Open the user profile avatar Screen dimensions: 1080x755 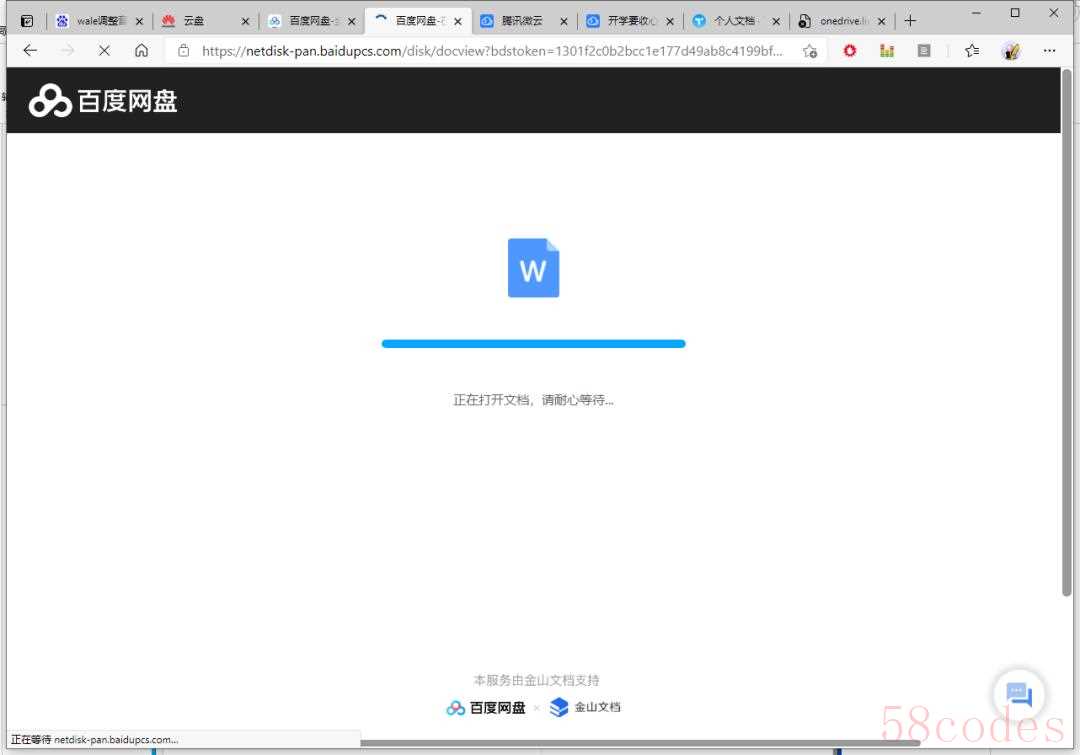tap(1010, 50)
